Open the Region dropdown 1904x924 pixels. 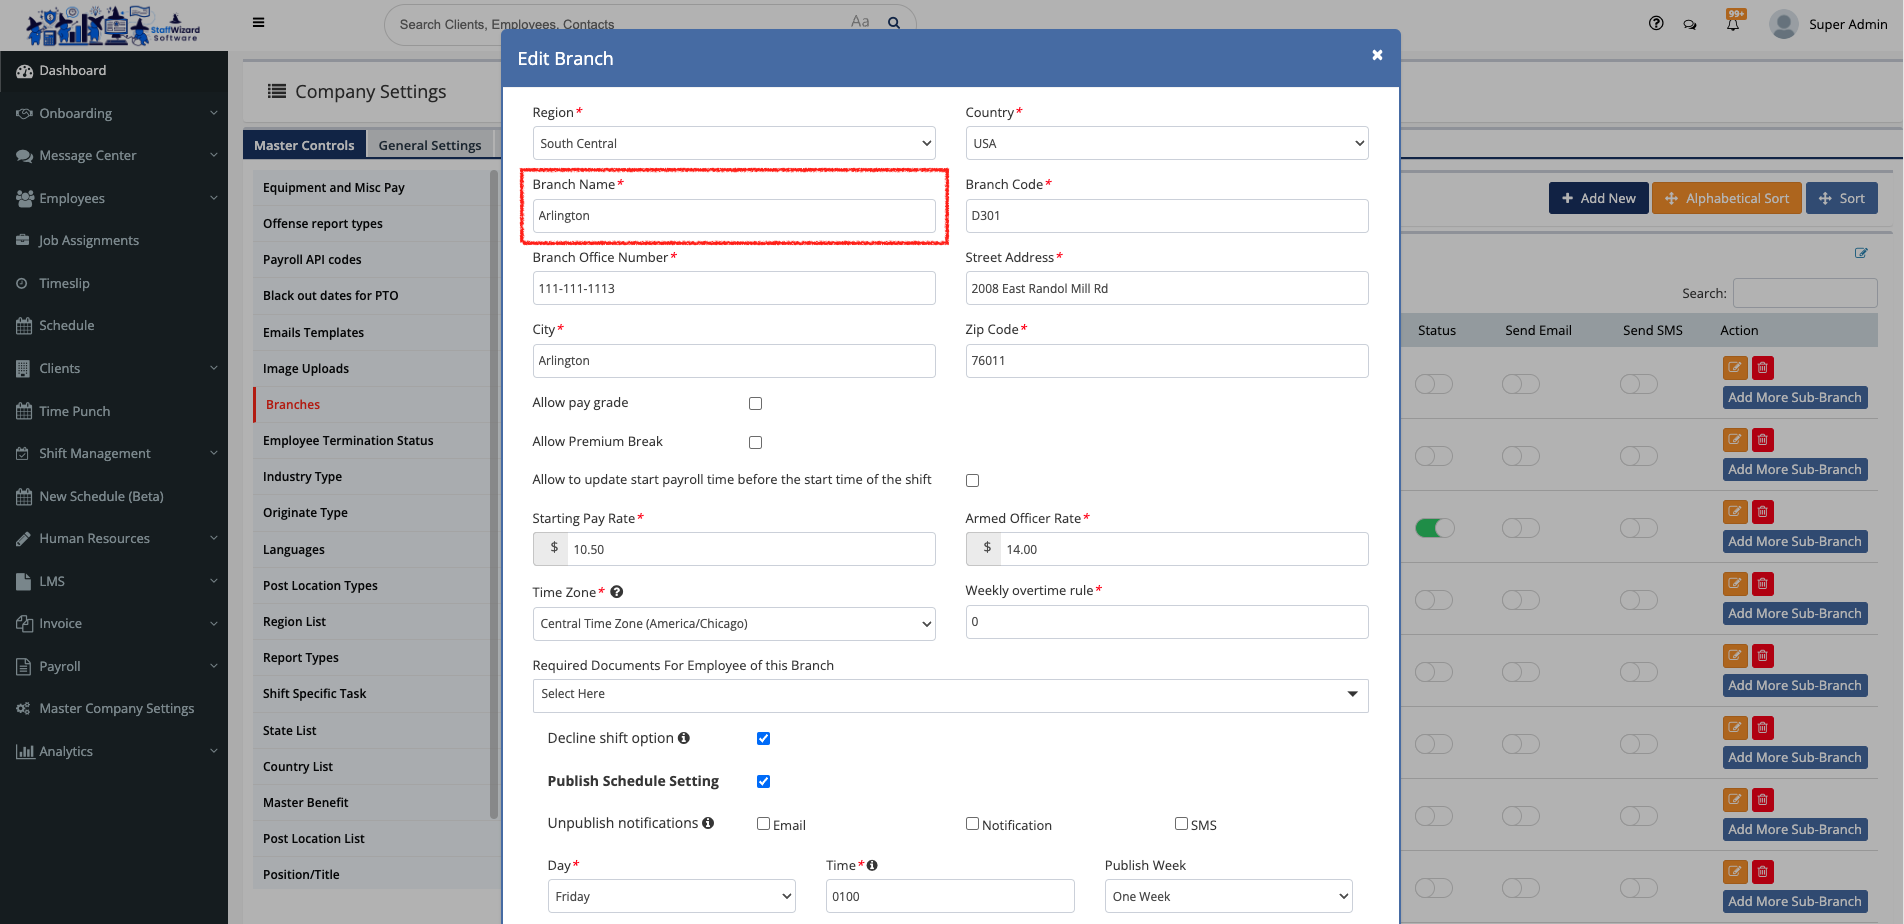[733, 144]
